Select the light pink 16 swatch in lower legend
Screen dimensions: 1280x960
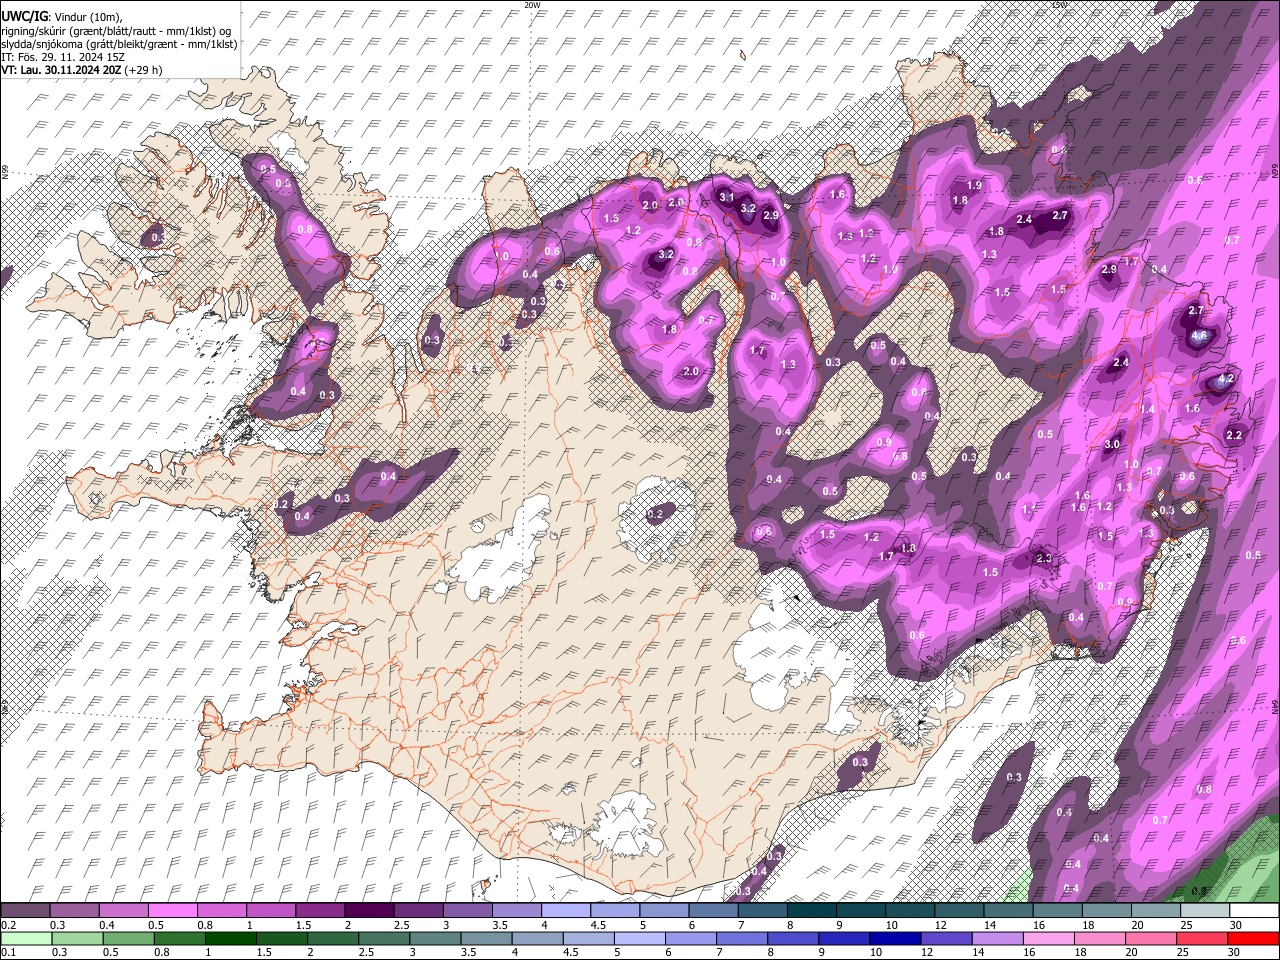1047,939
